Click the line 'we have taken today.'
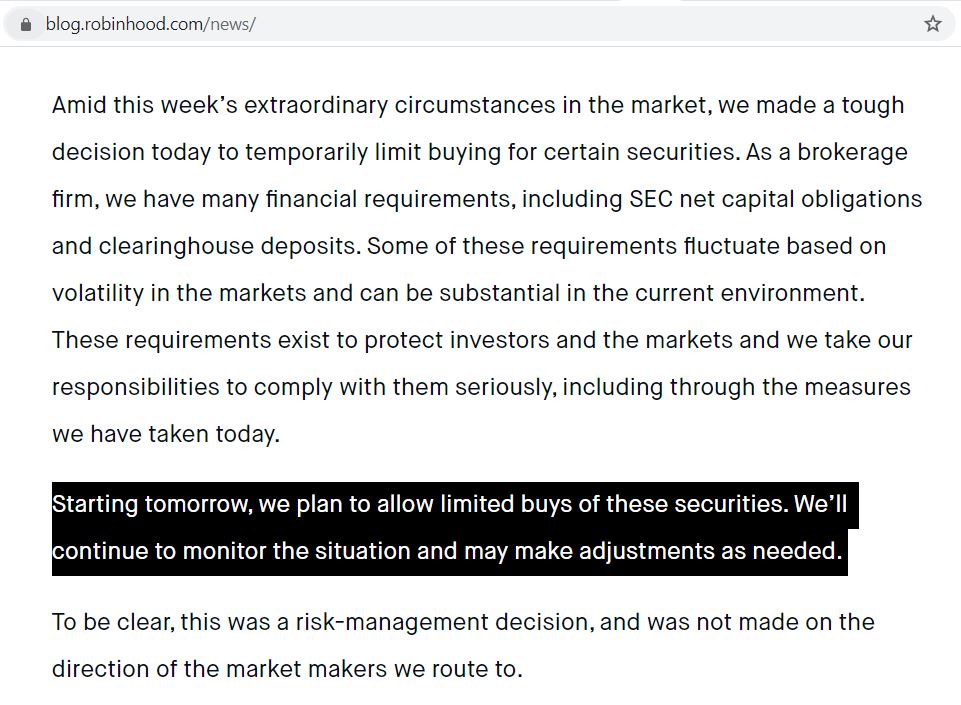Screen dimensions: 961x705 pyautogui.click(x=166, y=434)
